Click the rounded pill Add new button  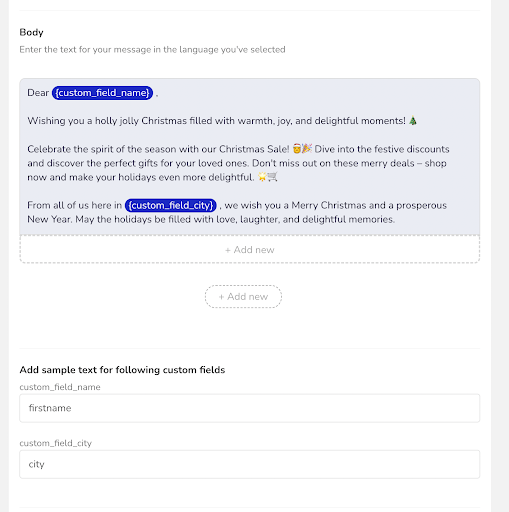[x=243, y=296]
